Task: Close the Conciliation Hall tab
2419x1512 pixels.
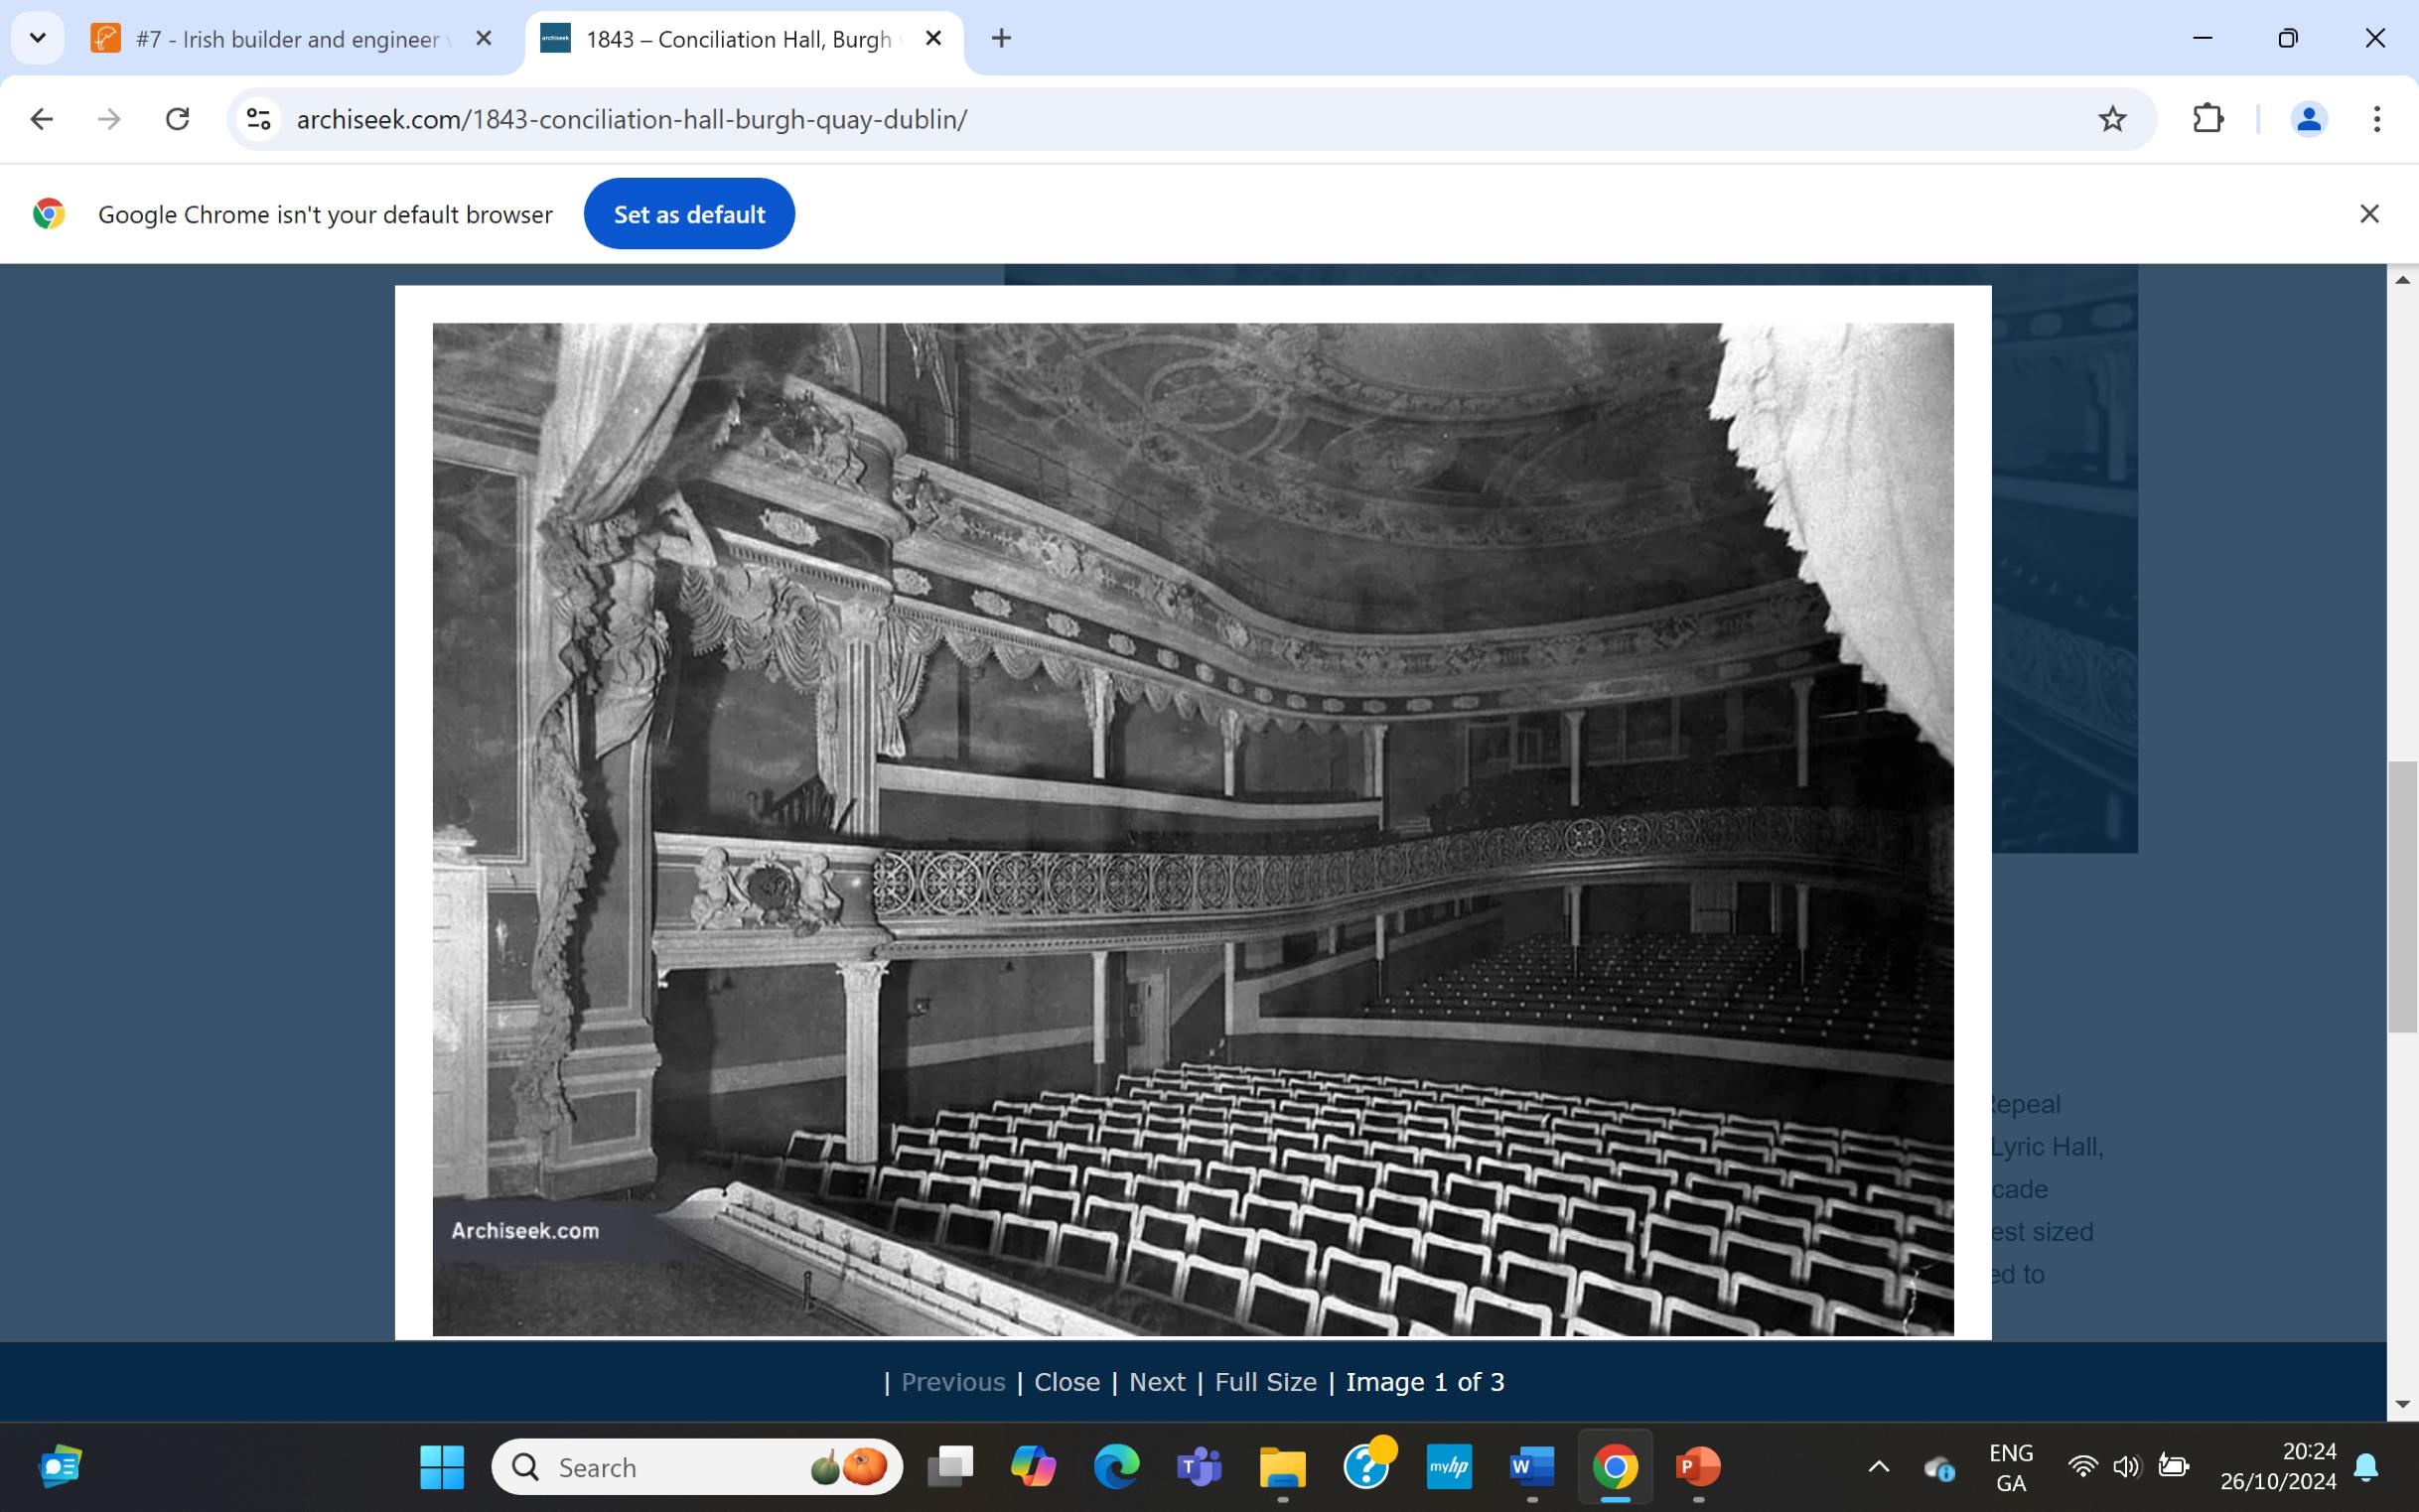Action: pyautogui.click(x=933, y=38)
